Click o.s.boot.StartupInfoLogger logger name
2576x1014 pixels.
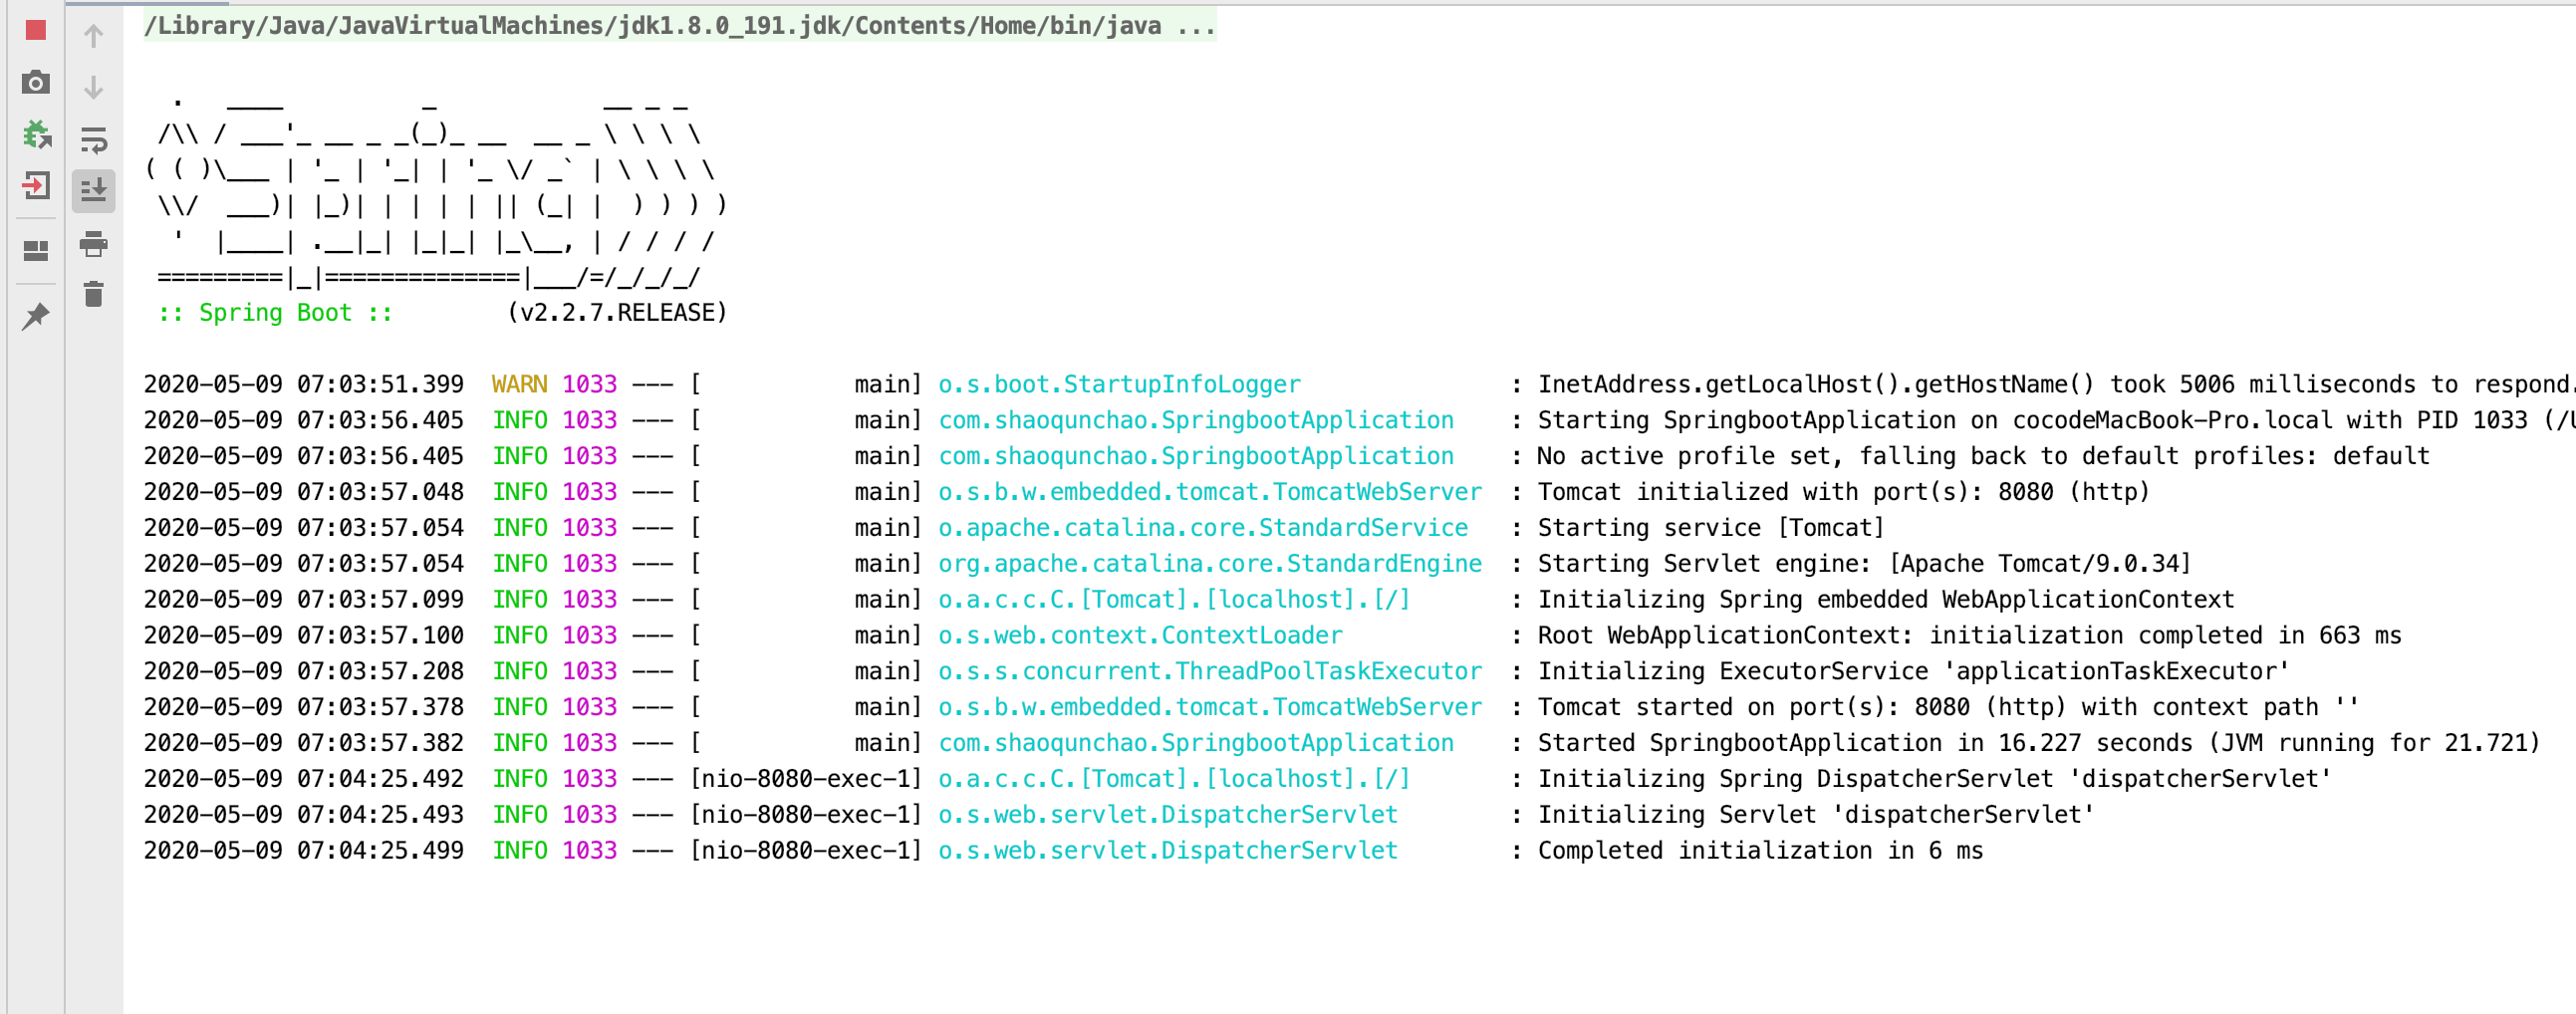pyautogui.click(x=1119, y=384)
